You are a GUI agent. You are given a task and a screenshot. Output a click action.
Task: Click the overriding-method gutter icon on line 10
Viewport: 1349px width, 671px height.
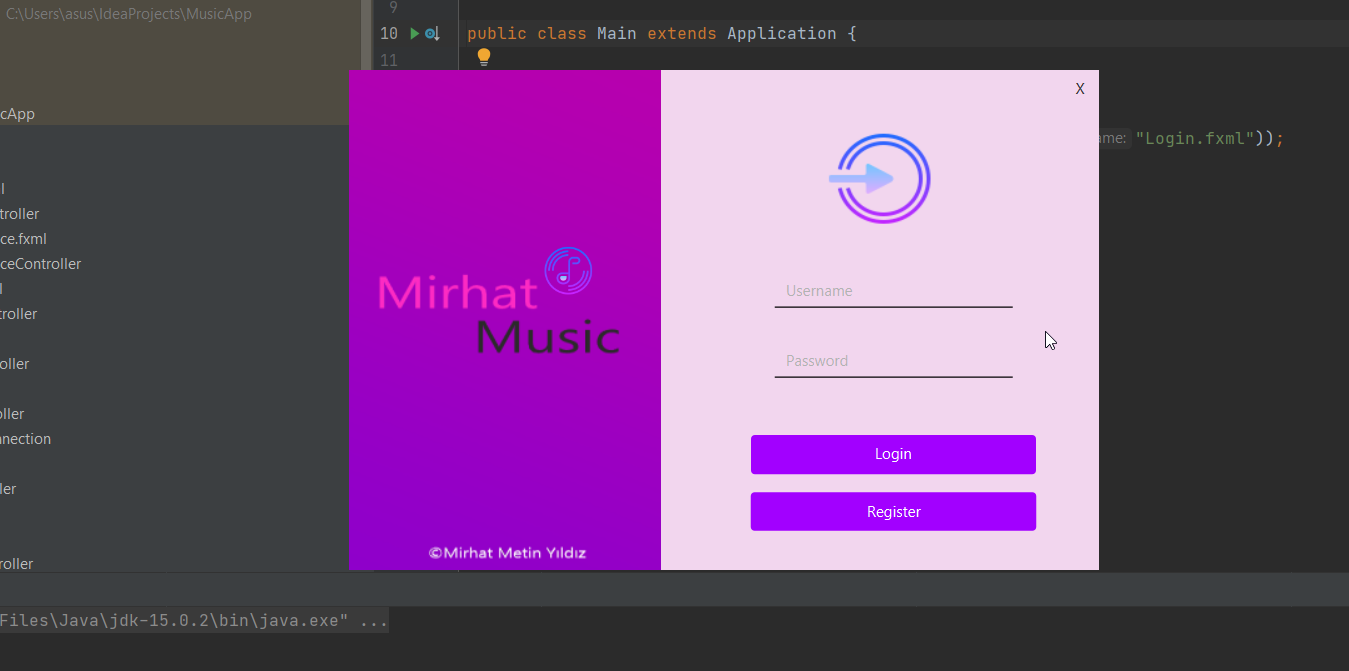click(431, 32)
